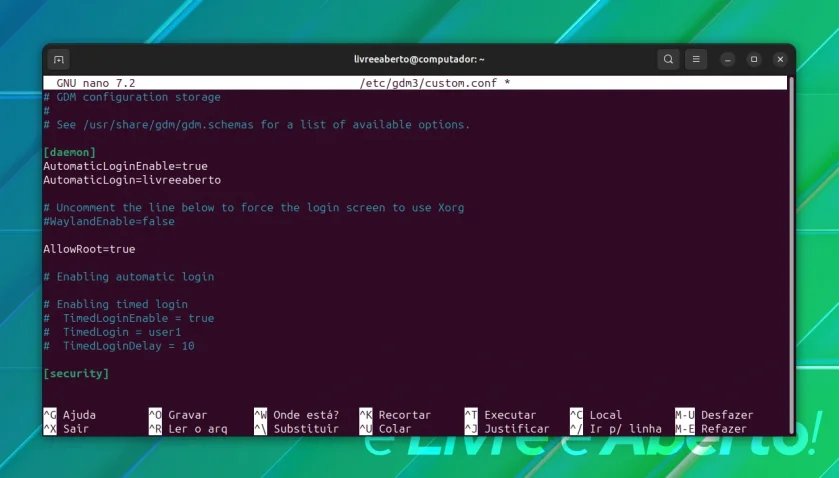
Task: Click the ^\ Substituir shortcut hint
Action: (x=297, y=429)
